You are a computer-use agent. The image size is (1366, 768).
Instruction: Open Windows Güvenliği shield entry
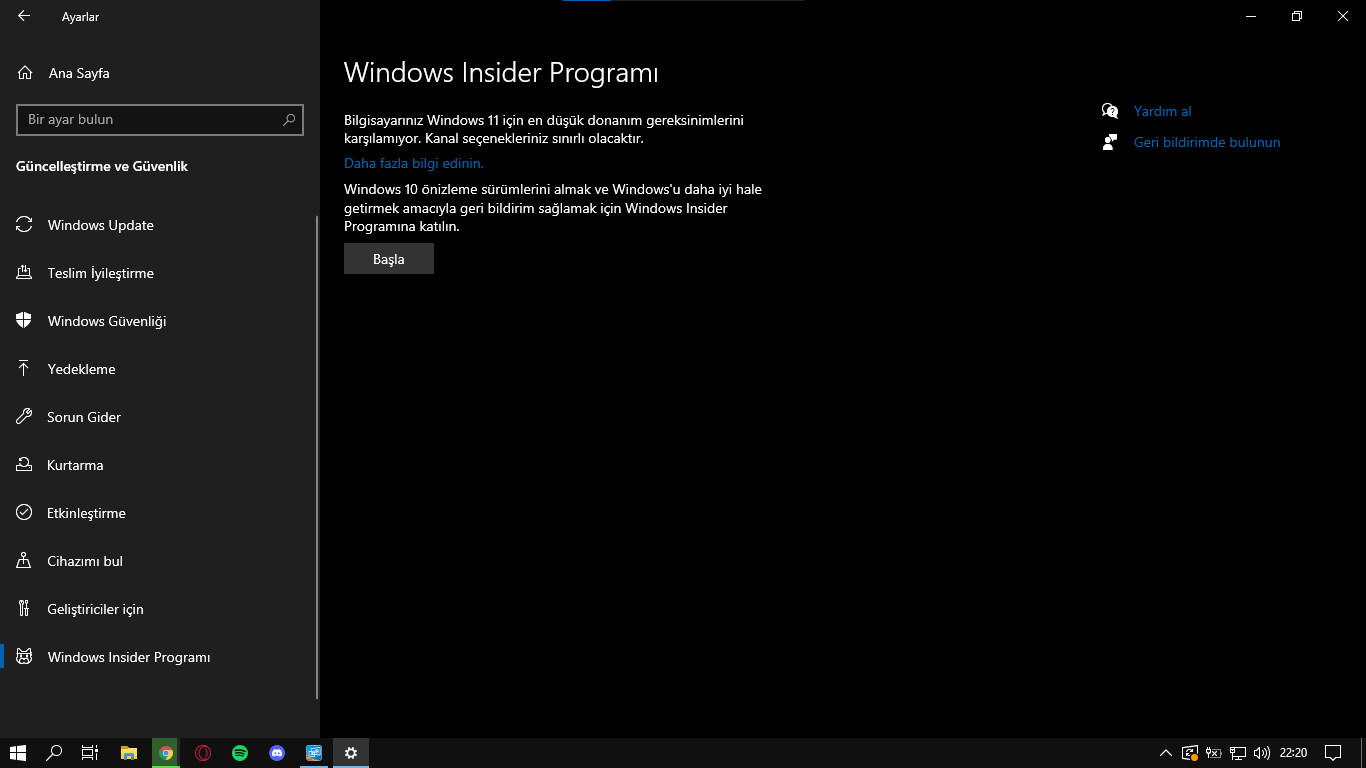160,321
